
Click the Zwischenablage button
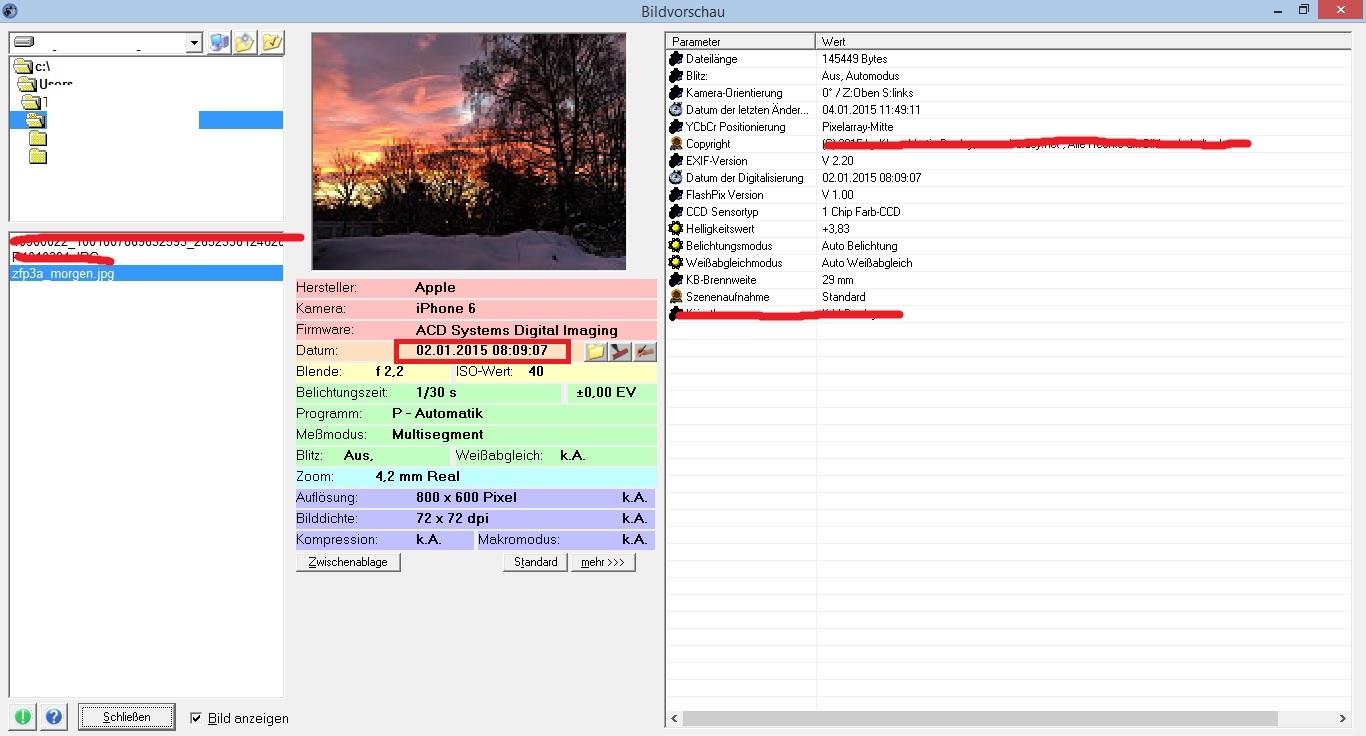click(348, 562)
